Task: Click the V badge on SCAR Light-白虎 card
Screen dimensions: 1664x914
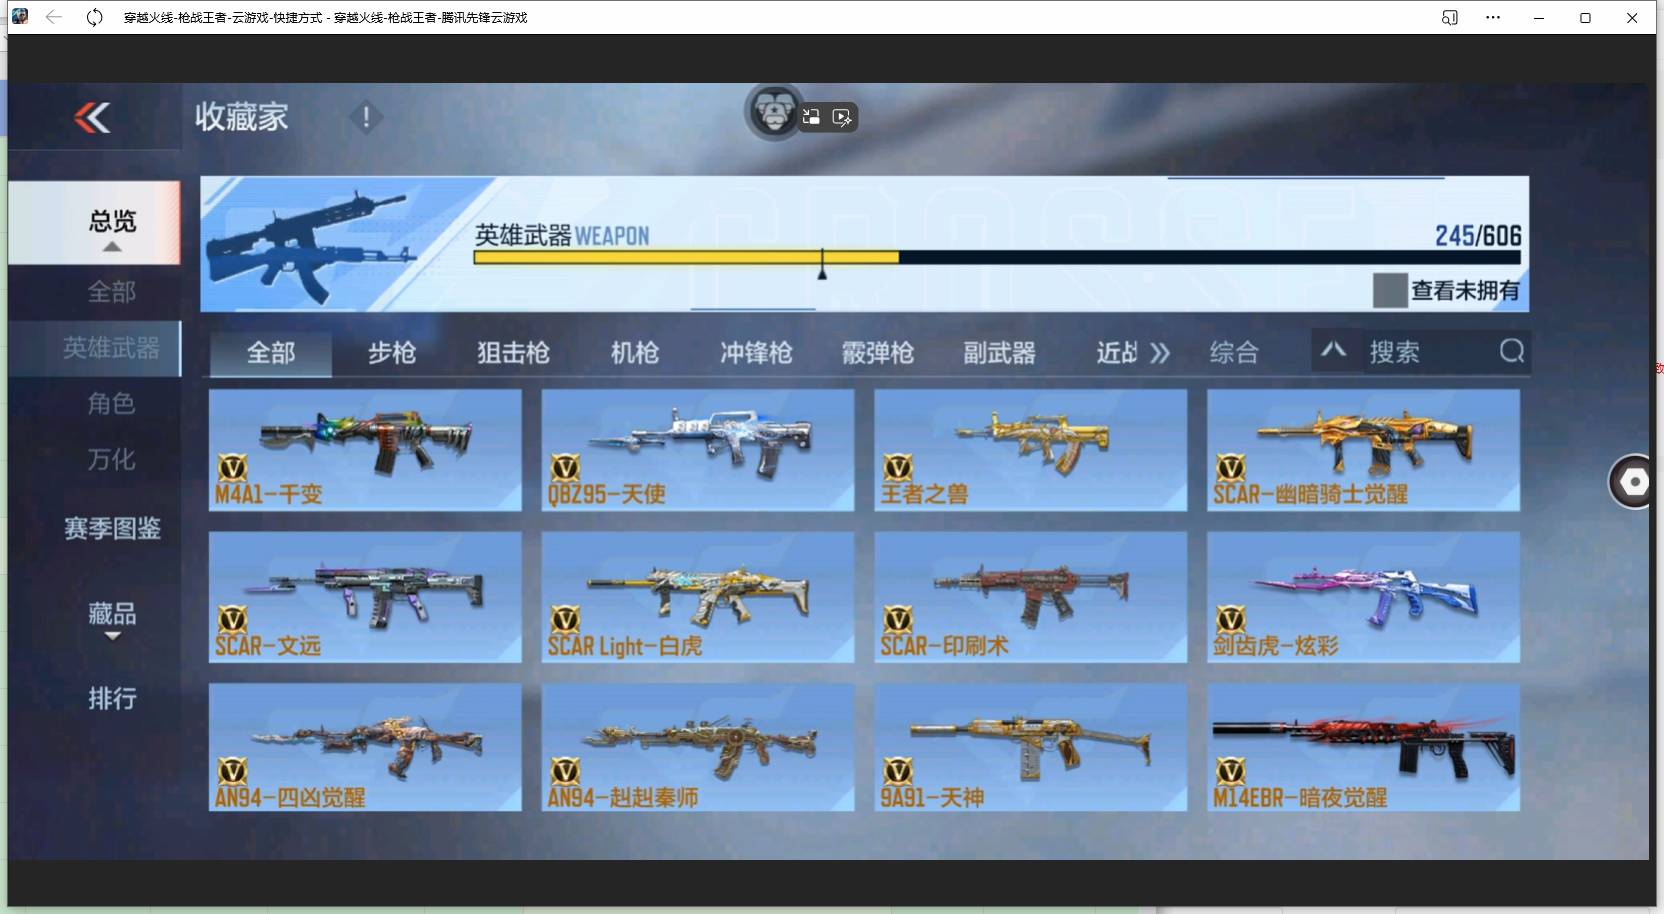Action: coord(565,619)
